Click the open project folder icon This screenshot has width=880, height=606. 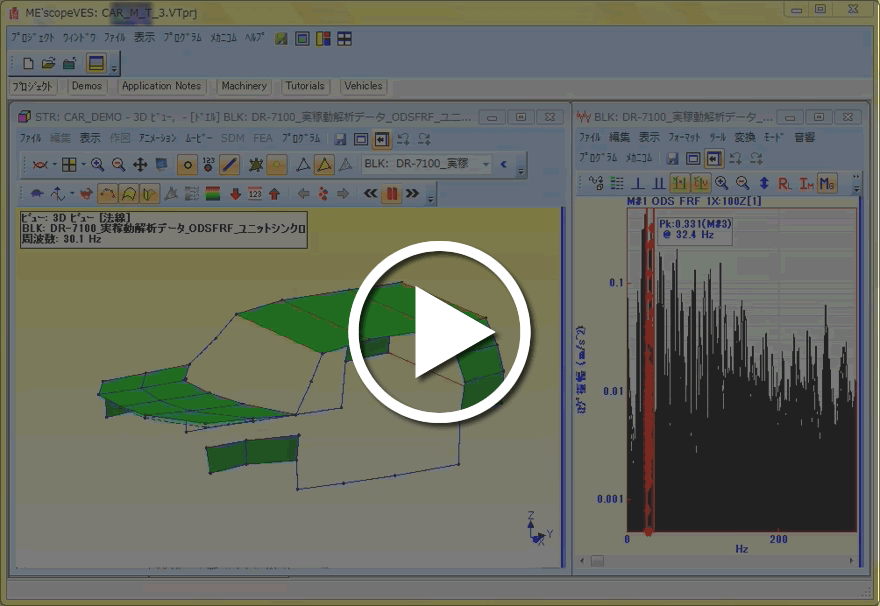coord(48,64)
